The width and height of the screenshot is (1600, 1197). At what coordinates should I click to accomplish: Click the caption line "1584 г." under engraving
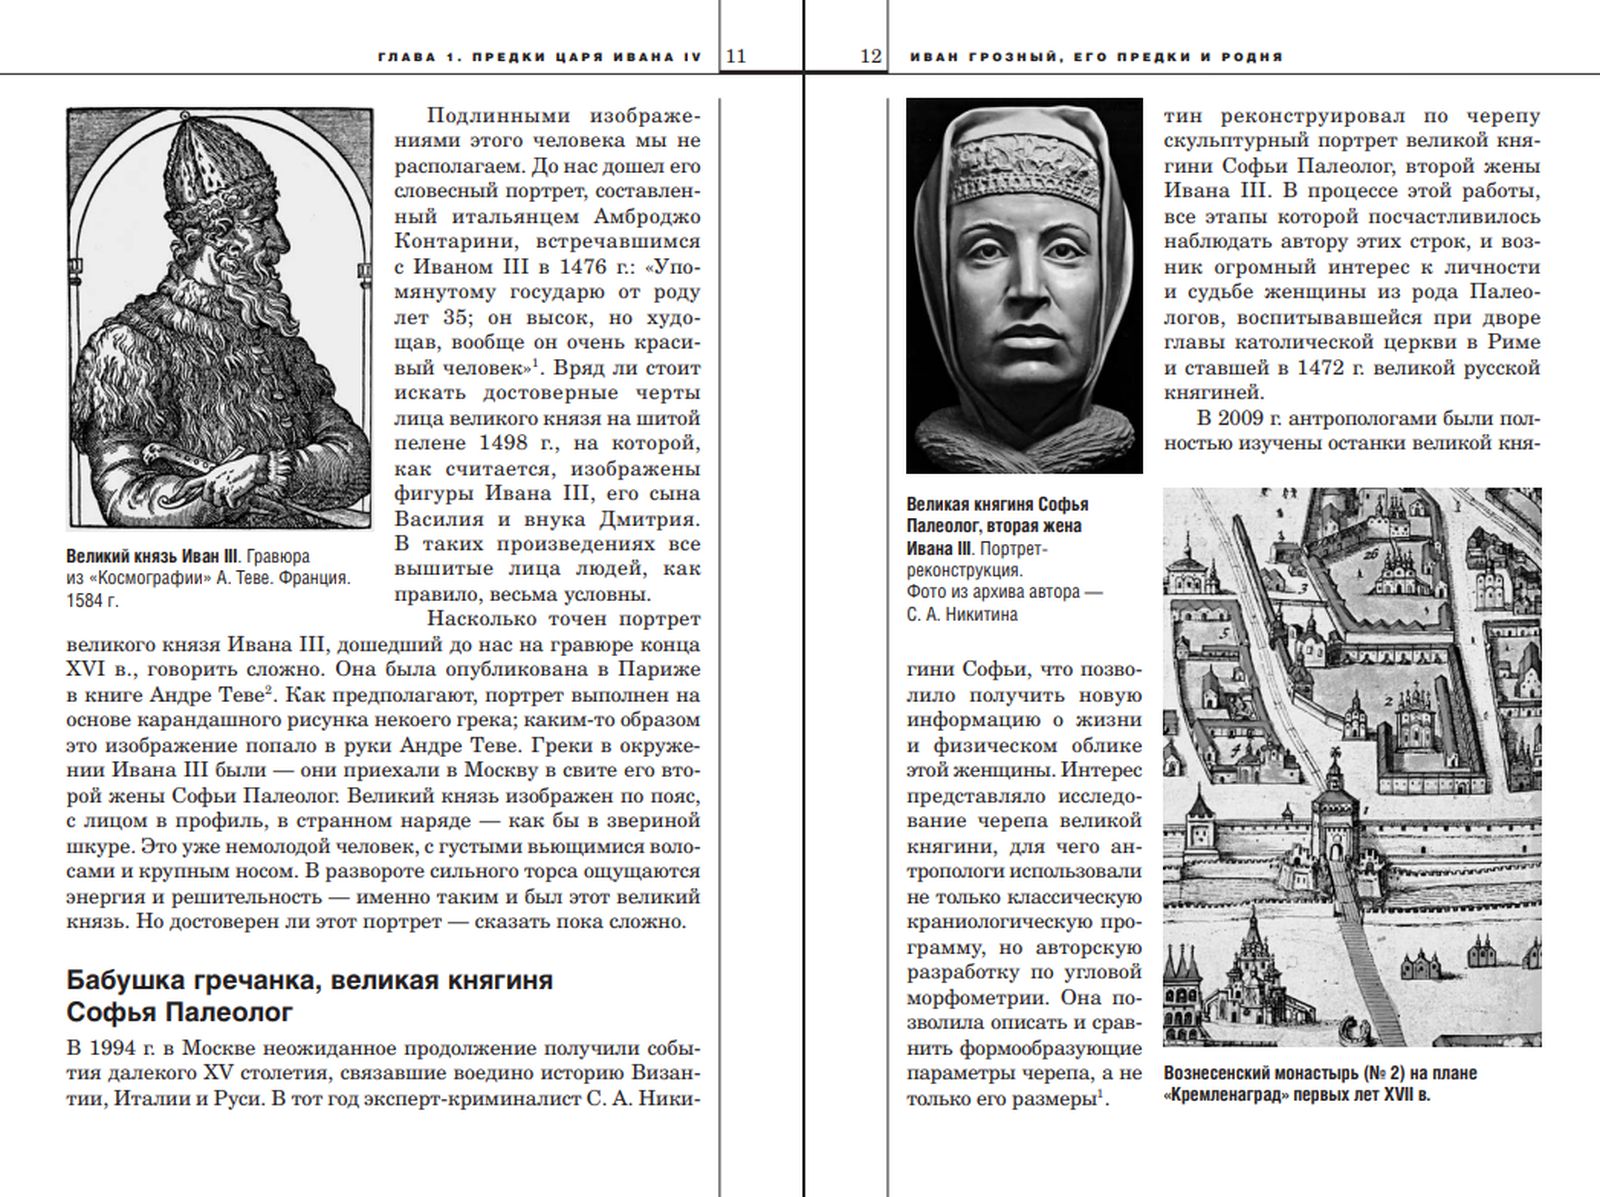tap(92, 602)
